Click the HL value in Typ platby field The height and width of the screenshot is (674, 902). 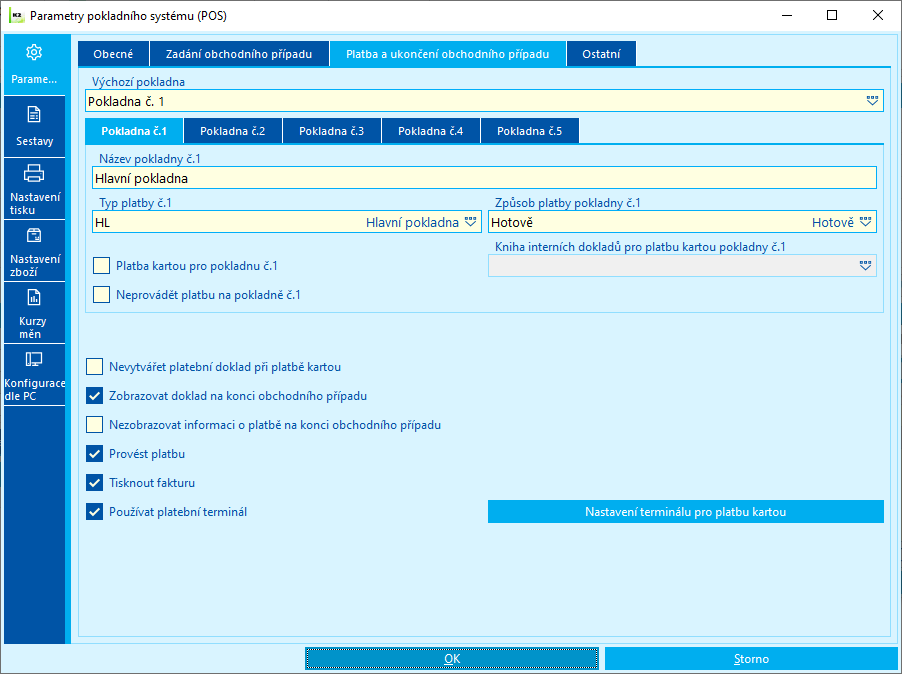click(102, 223)
